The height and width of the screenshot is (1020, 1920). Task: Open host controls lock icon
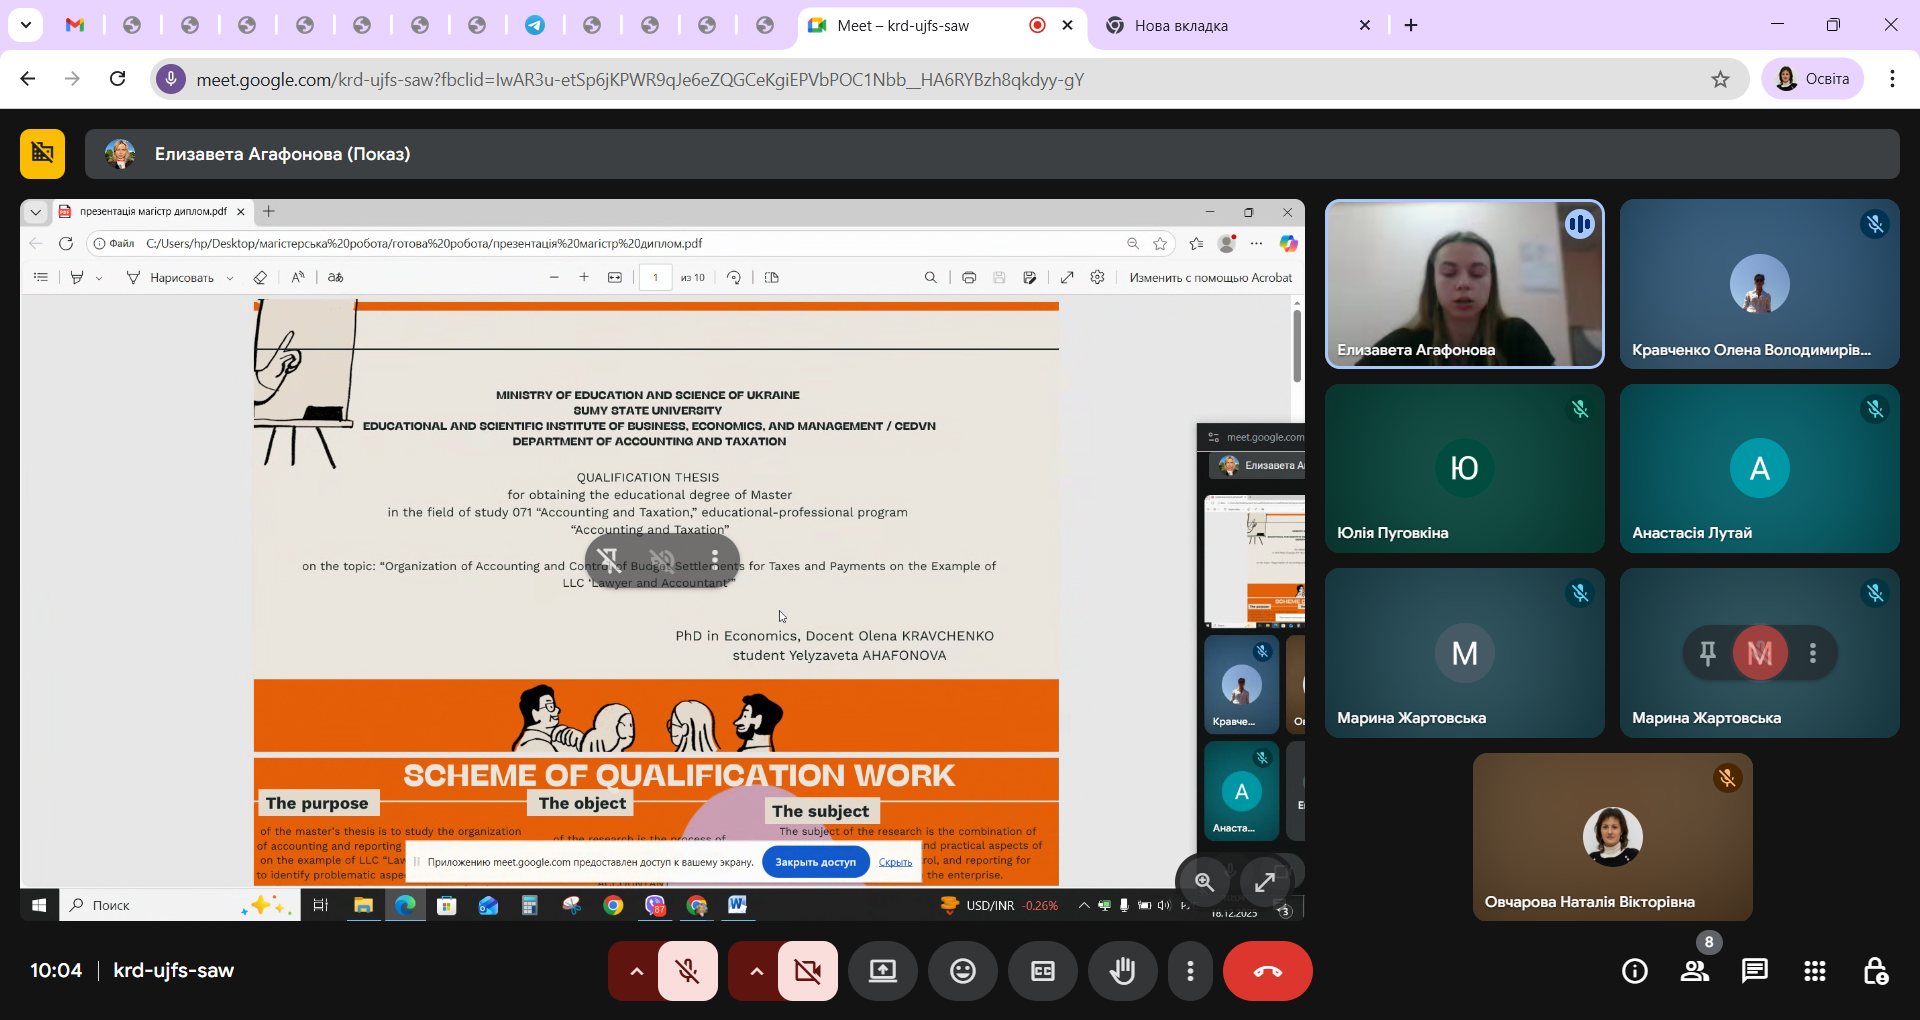1875,971
